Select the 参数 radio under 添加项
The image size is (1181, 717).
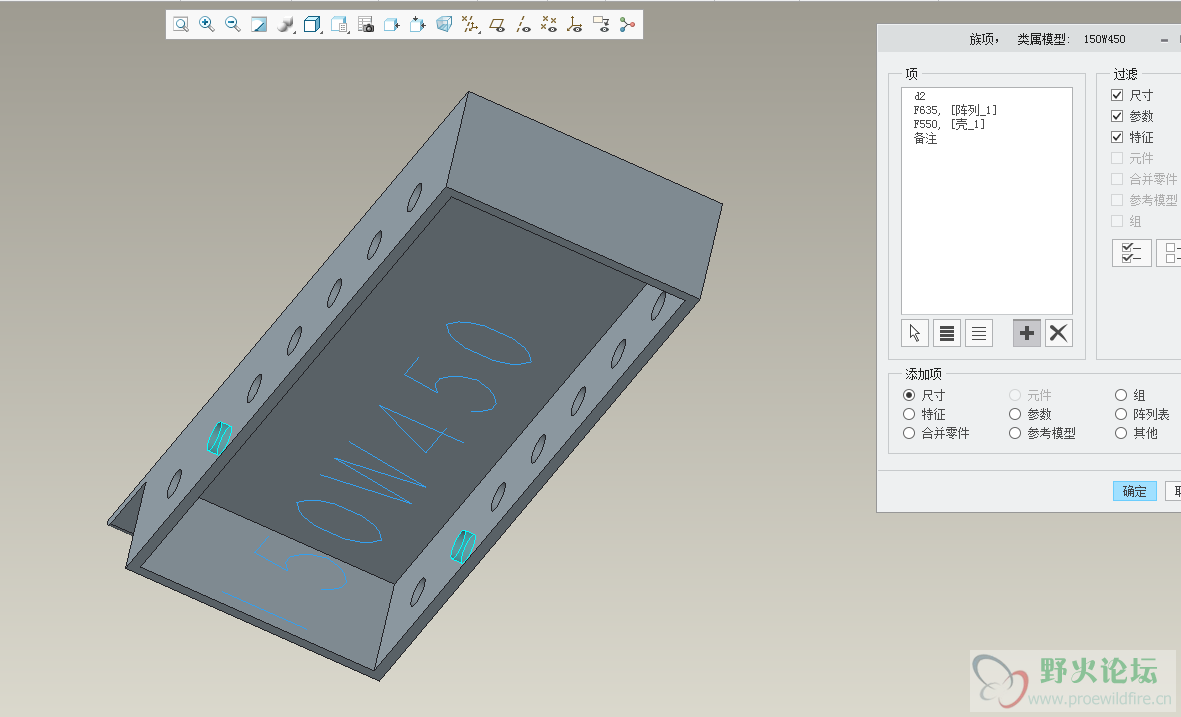(x=1015, y=414)
